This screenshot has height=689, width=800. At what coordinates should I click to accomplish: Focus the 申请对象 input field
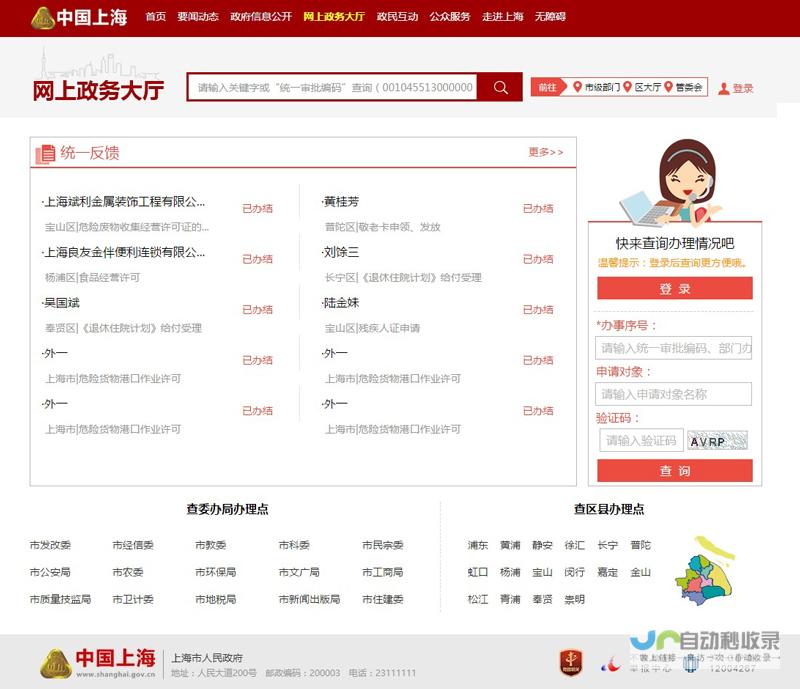click(x=673, y=394)
